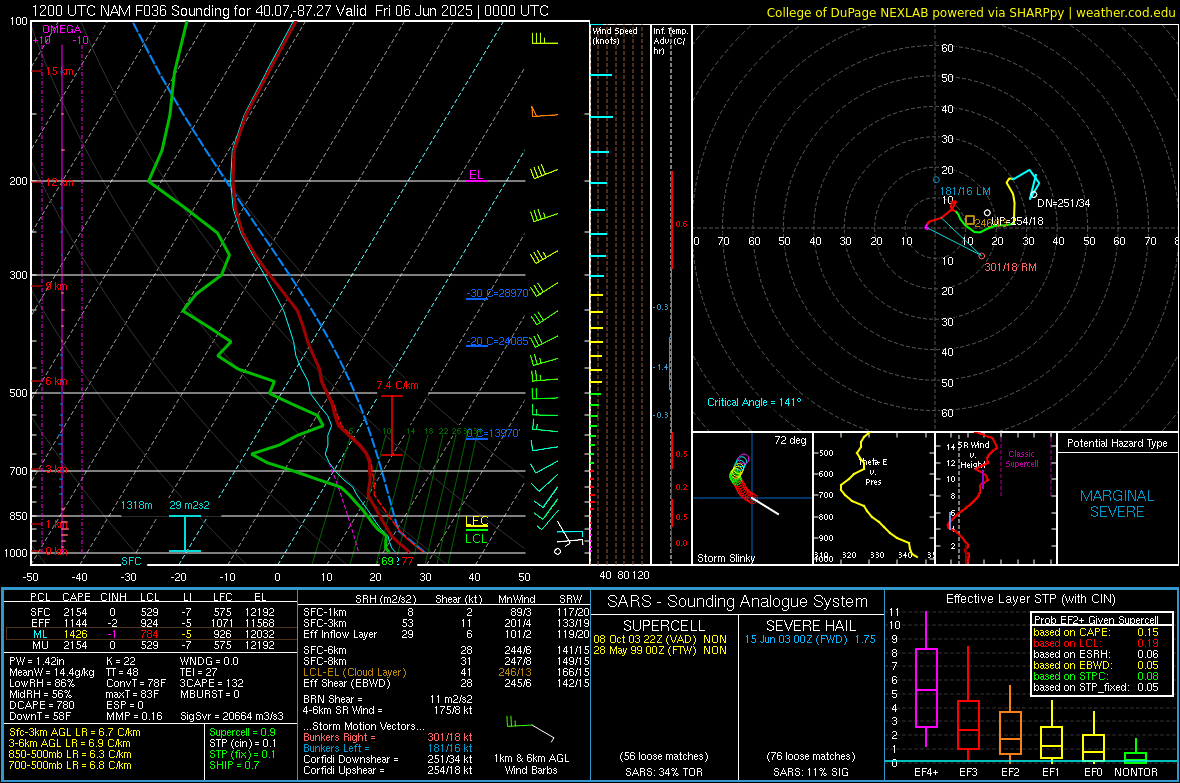This screenshot has height=783, width=1180.
Task: Click the 12 km height marker
Action: point(59,183)
